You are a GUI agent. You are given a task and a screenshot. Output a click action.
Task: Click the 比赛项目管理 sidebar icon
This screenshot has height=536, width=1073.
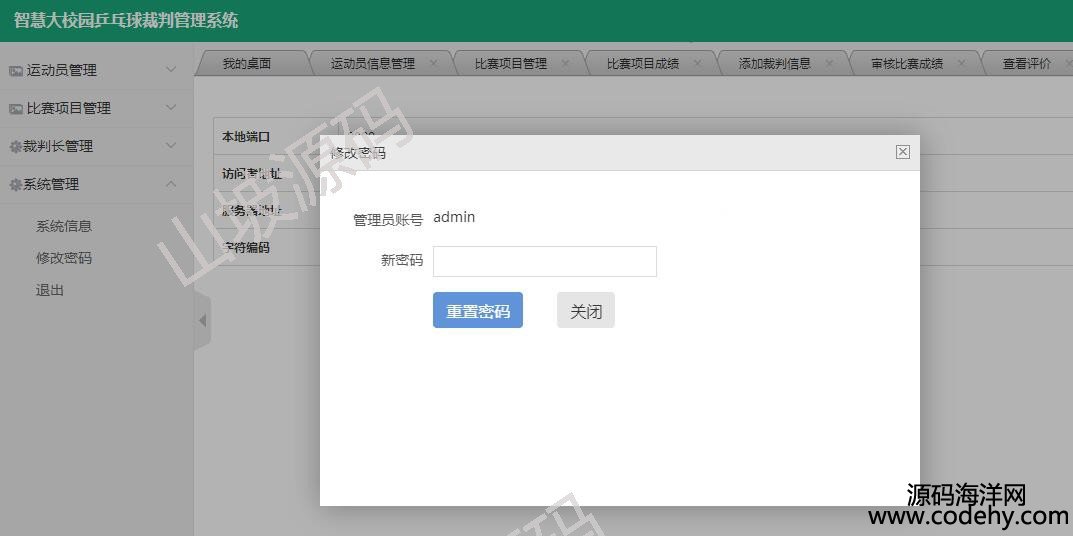pos(15,109)
